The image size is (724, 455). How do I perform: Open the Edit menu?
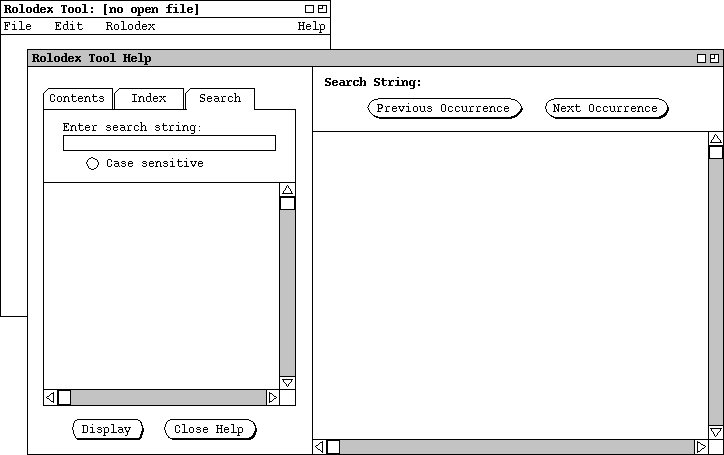68,26
